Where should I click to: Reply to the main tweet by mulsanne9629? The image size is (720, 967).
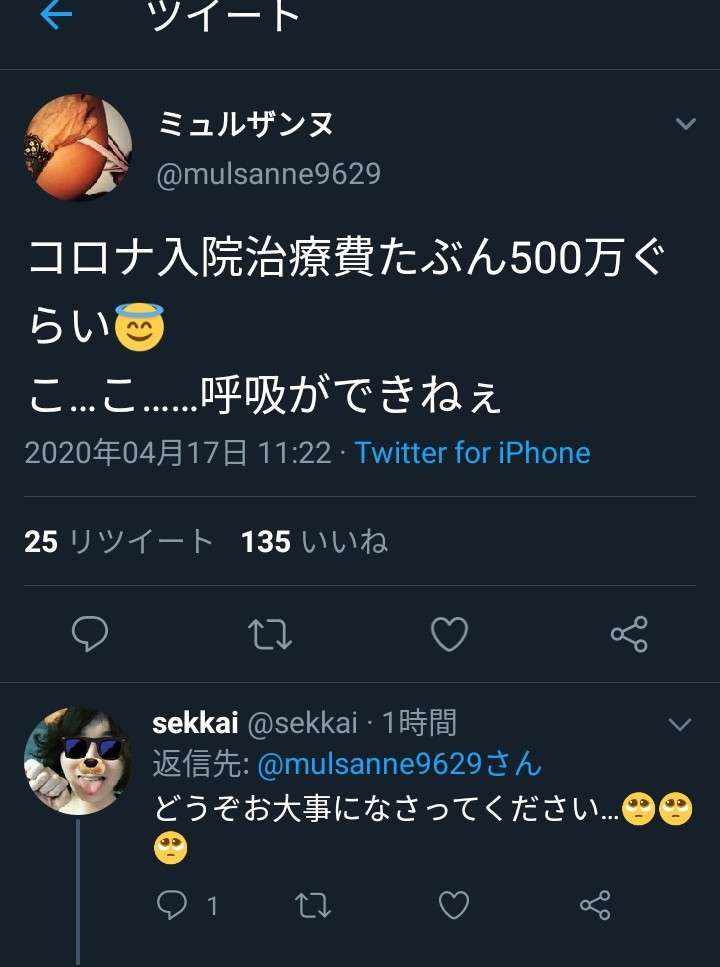pyautogui.click(x=90, y=633)
